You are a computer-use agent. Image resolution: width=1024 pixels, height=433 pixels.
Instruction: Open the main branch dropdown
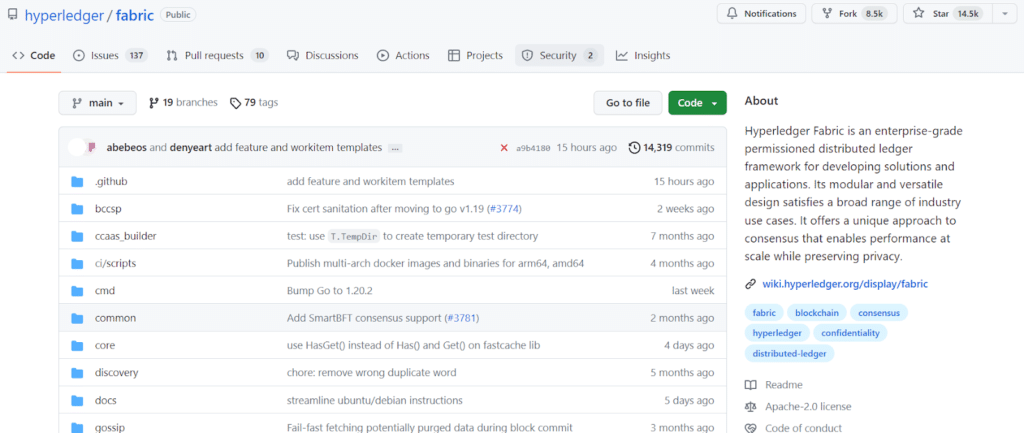point(97,103)
